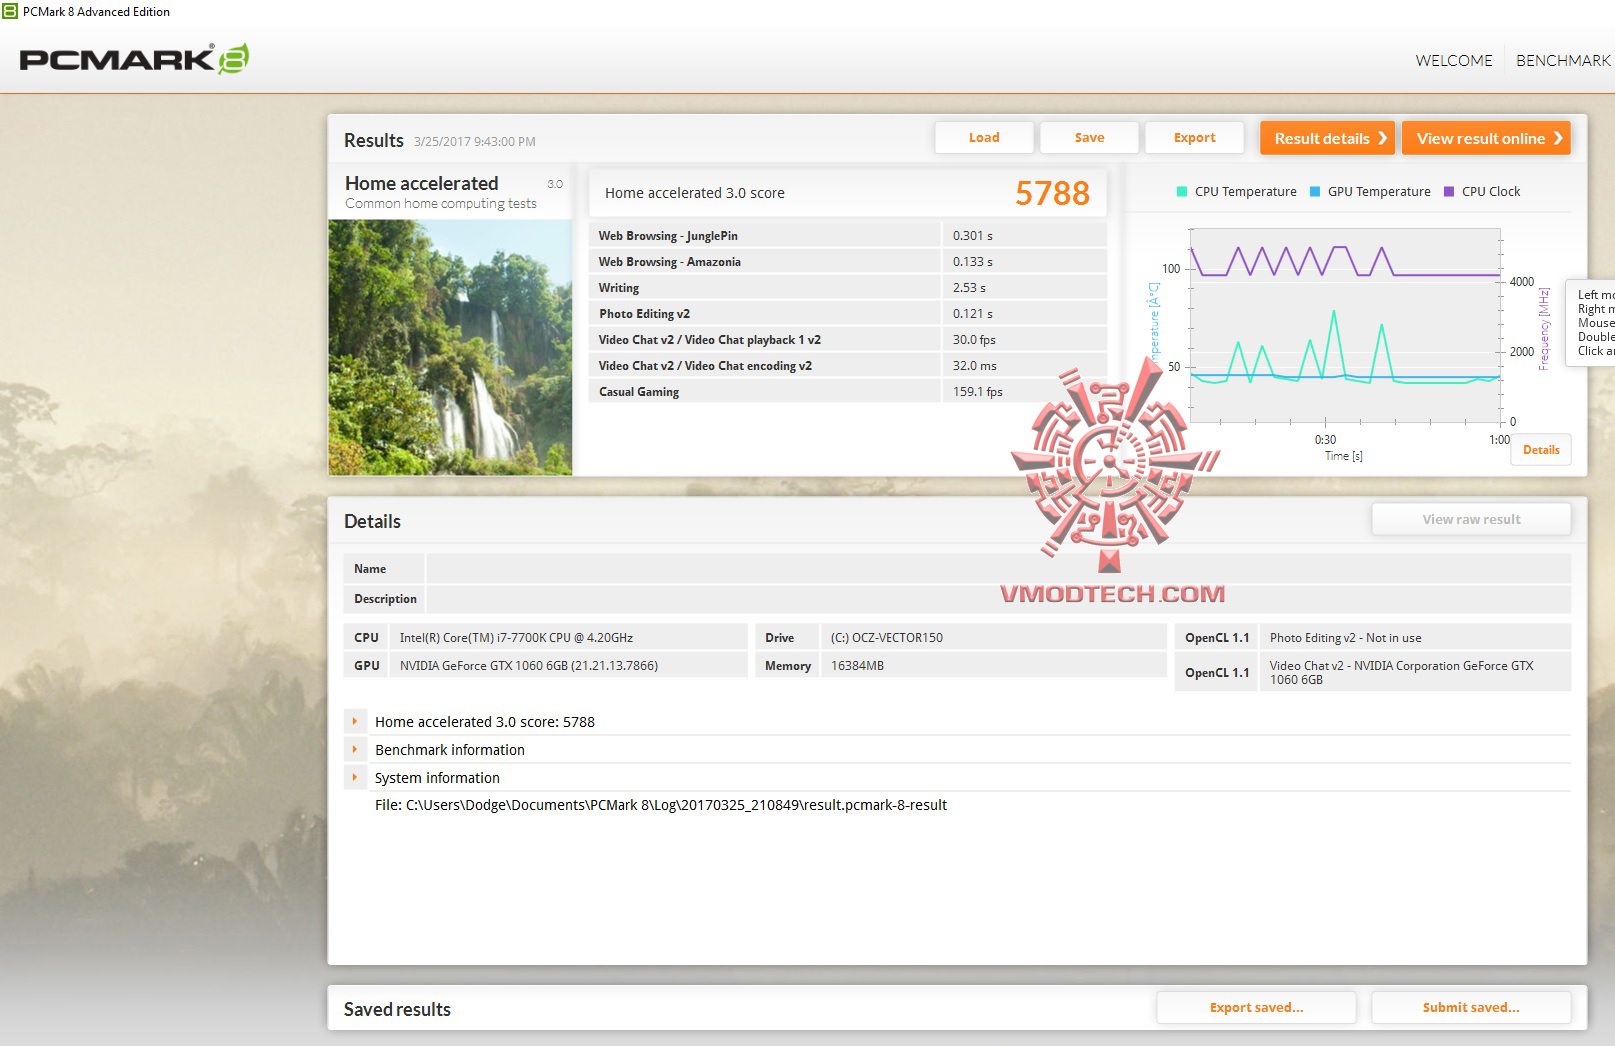Click the 5788 score value
This screenshot has height=1046, width=1615.
point(1052,193)
